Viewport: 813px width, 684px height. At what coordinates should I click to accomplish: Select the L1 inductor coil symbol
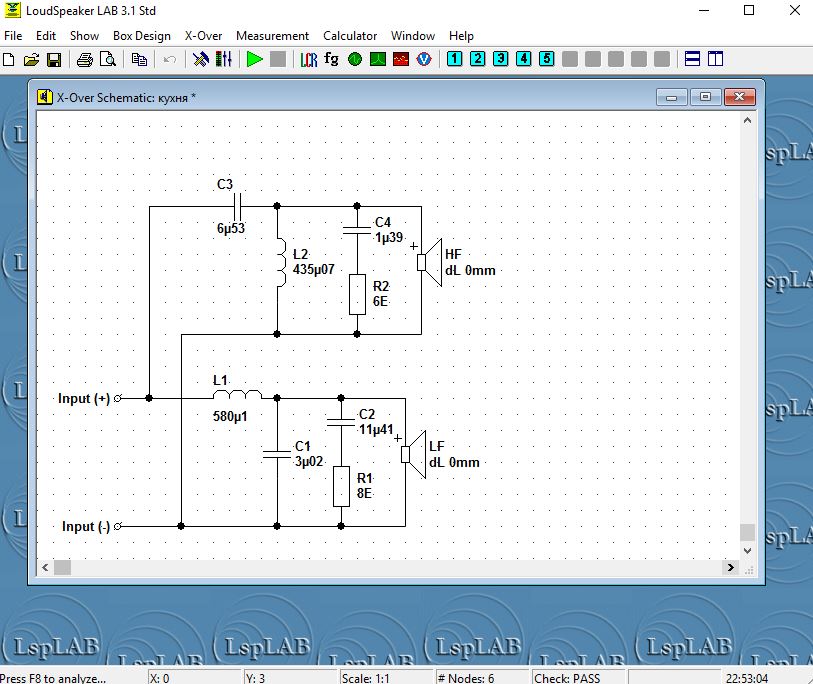pos(237,395)
